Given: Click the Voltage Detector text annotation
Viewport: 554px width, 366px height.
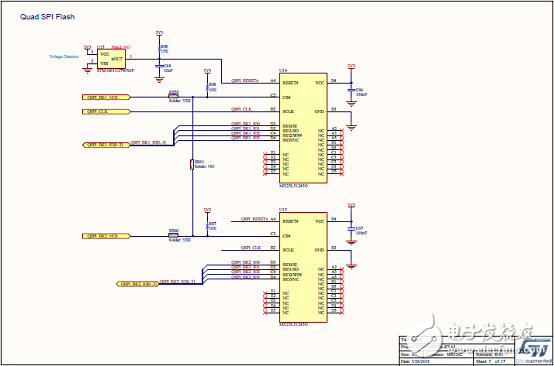Looking at the screenshot, I should click(x=64, y=56).
